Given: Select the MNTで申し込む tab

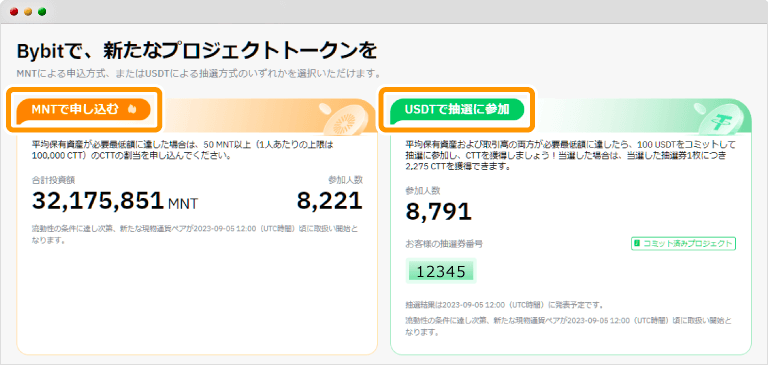Looking at the screenshot, I should tap(83, 110).
